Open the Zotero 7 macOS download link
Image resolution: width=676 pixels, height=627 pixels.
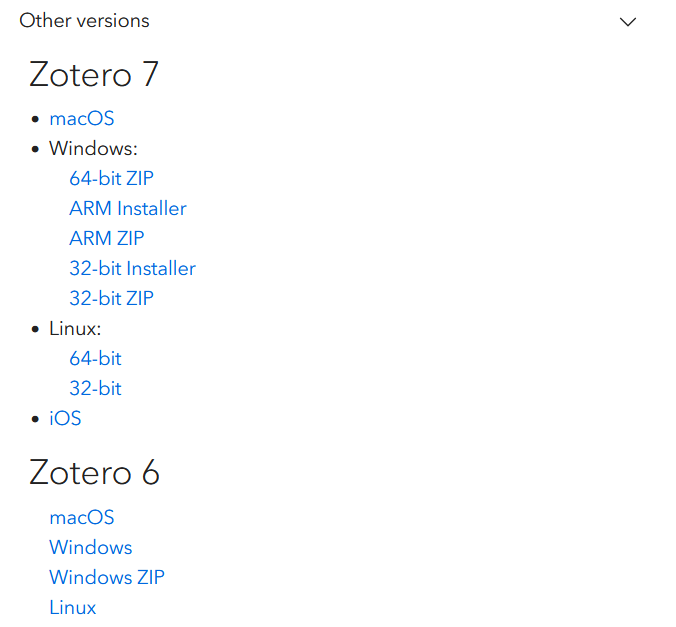click(x=82, y=119)
